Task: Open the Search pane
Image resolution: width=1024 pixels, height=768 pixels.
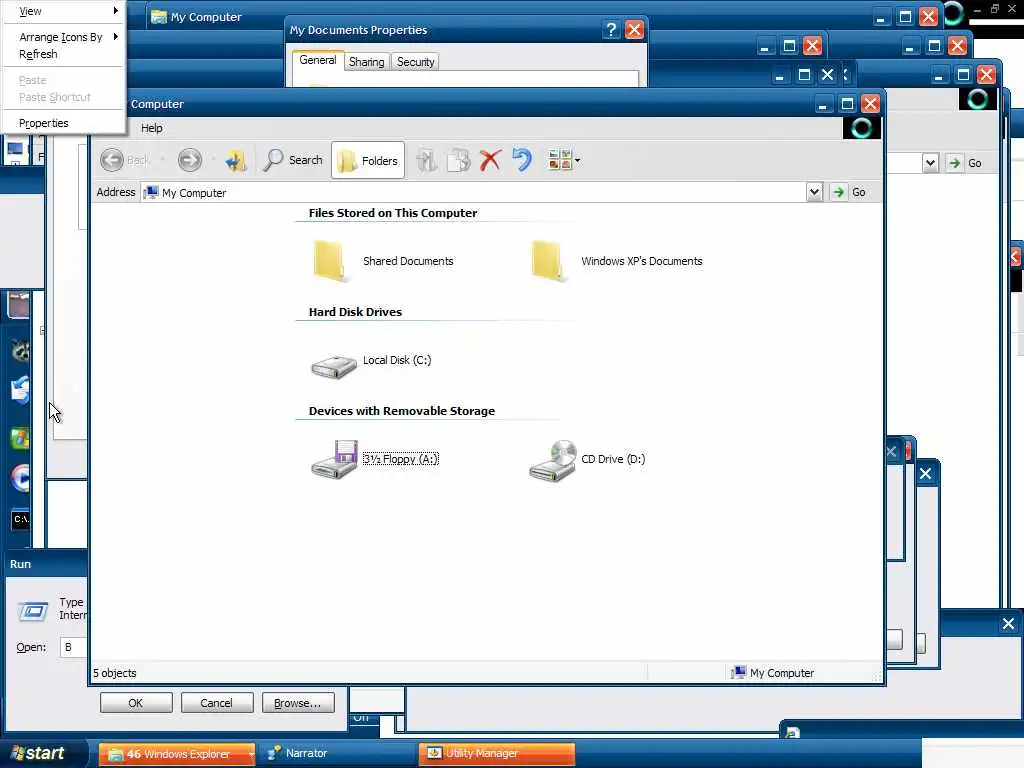Action: 293,160
